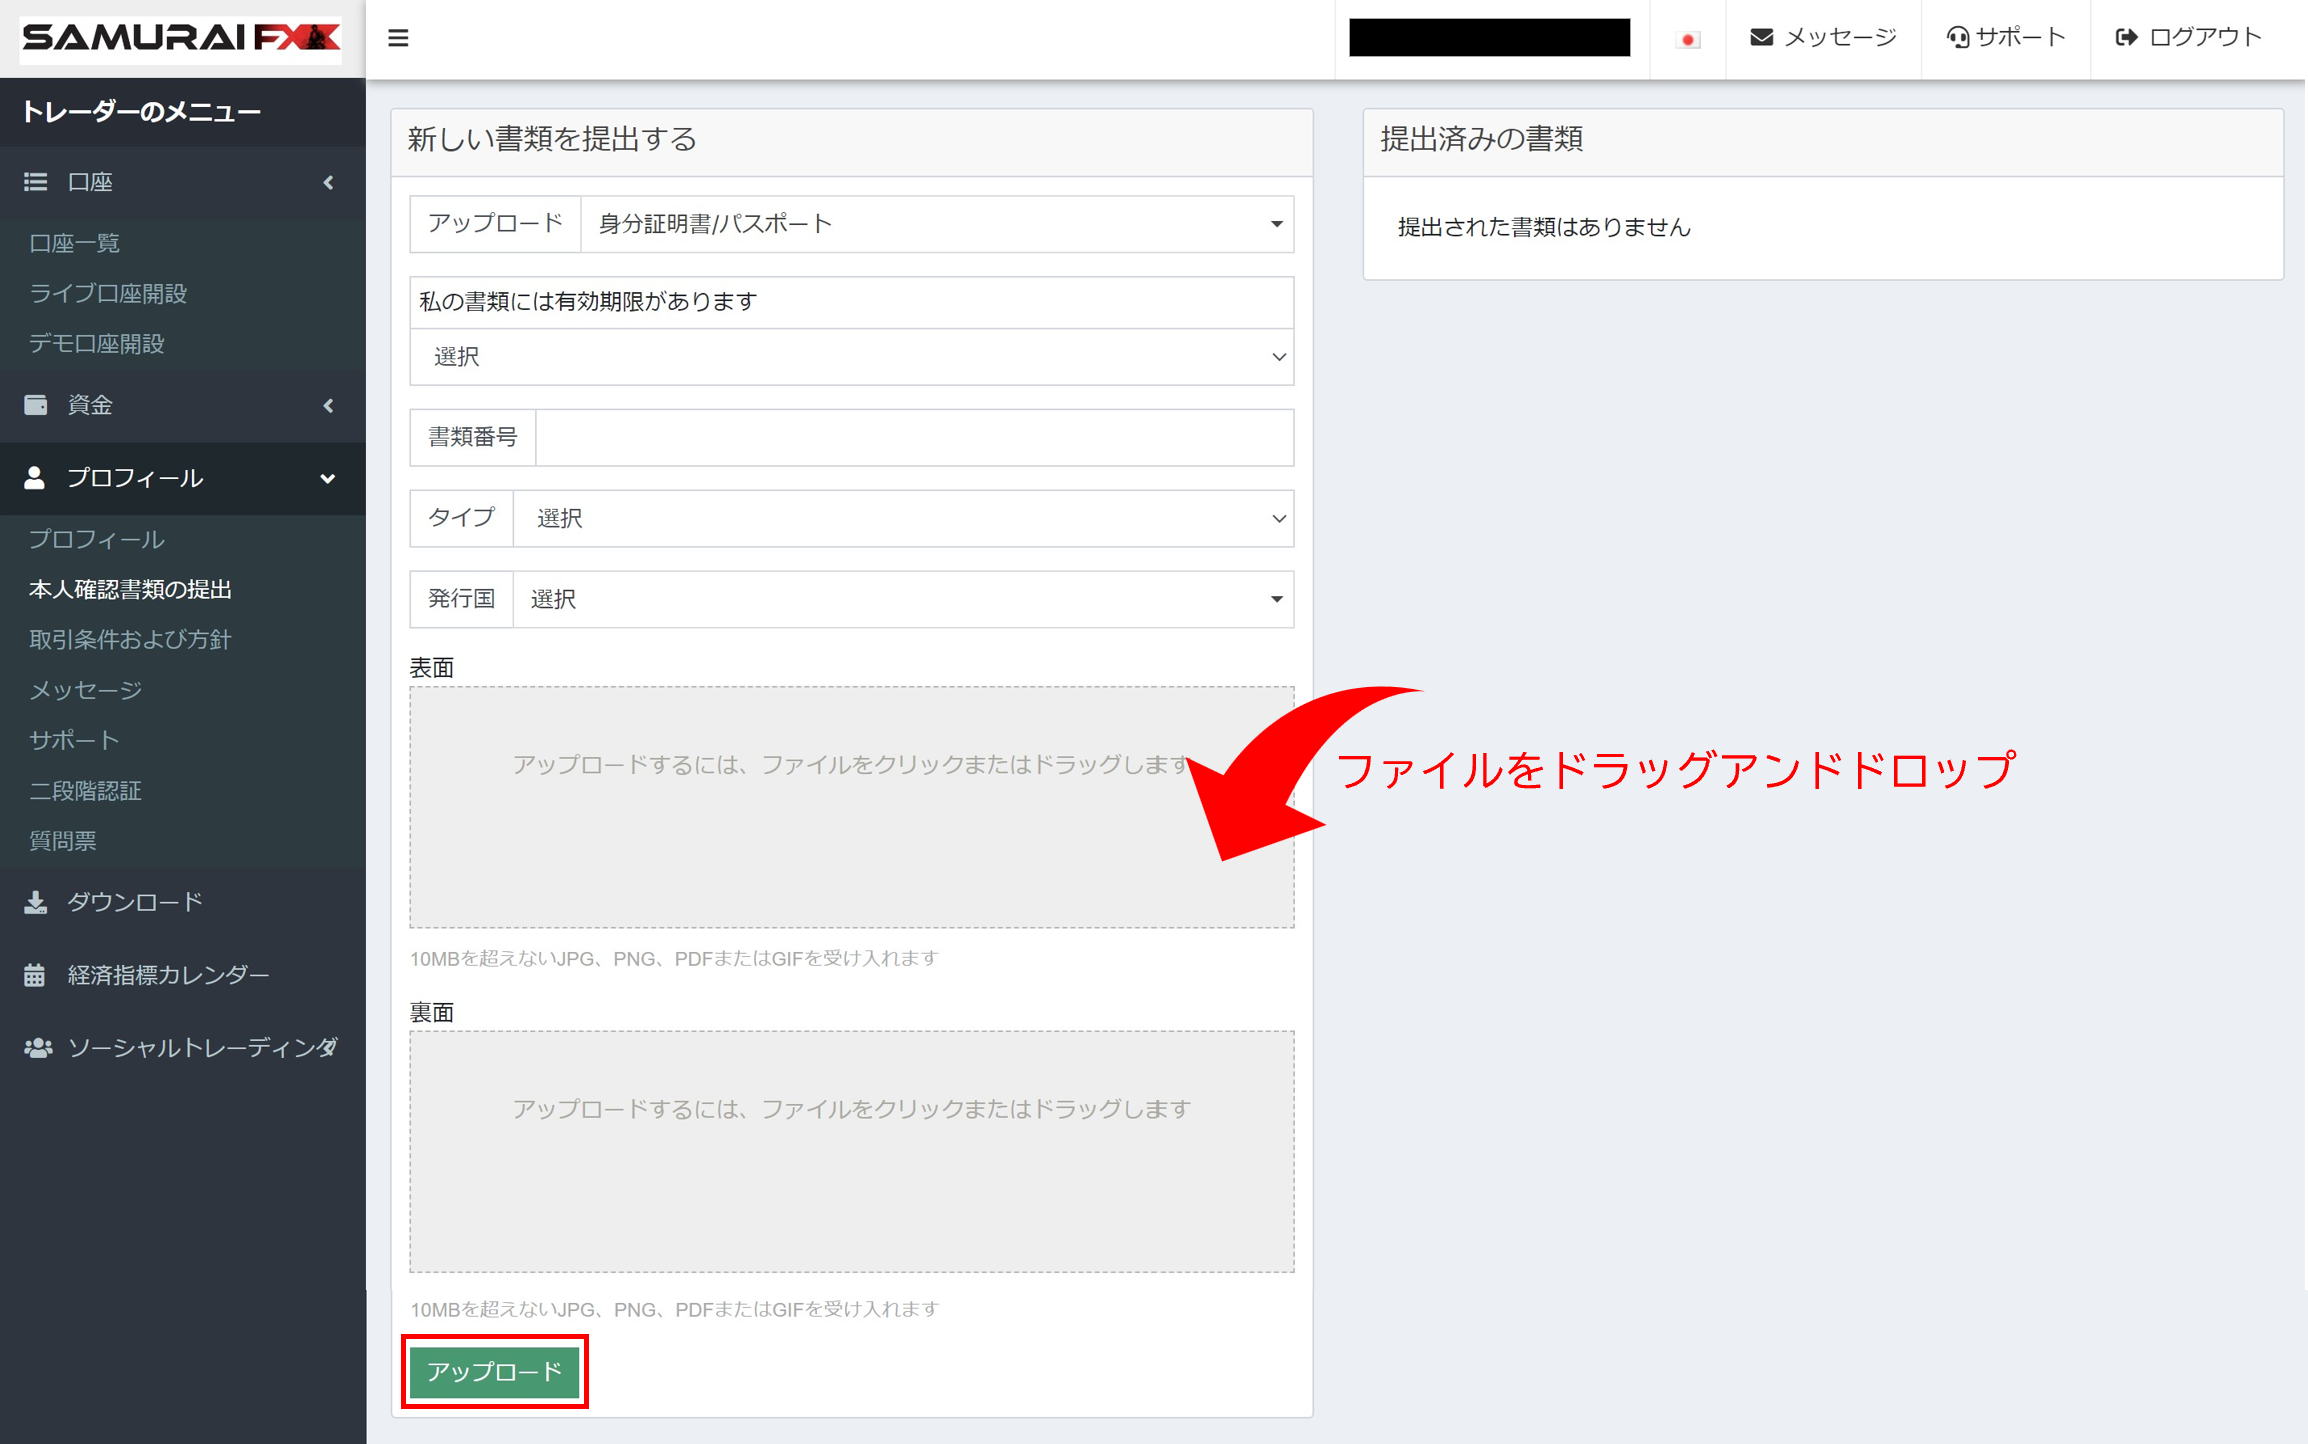This screenshot has height=1444, width=2308.
Task: Click the 裏面 file upload drop zone
Action: tap(852, 1152)
